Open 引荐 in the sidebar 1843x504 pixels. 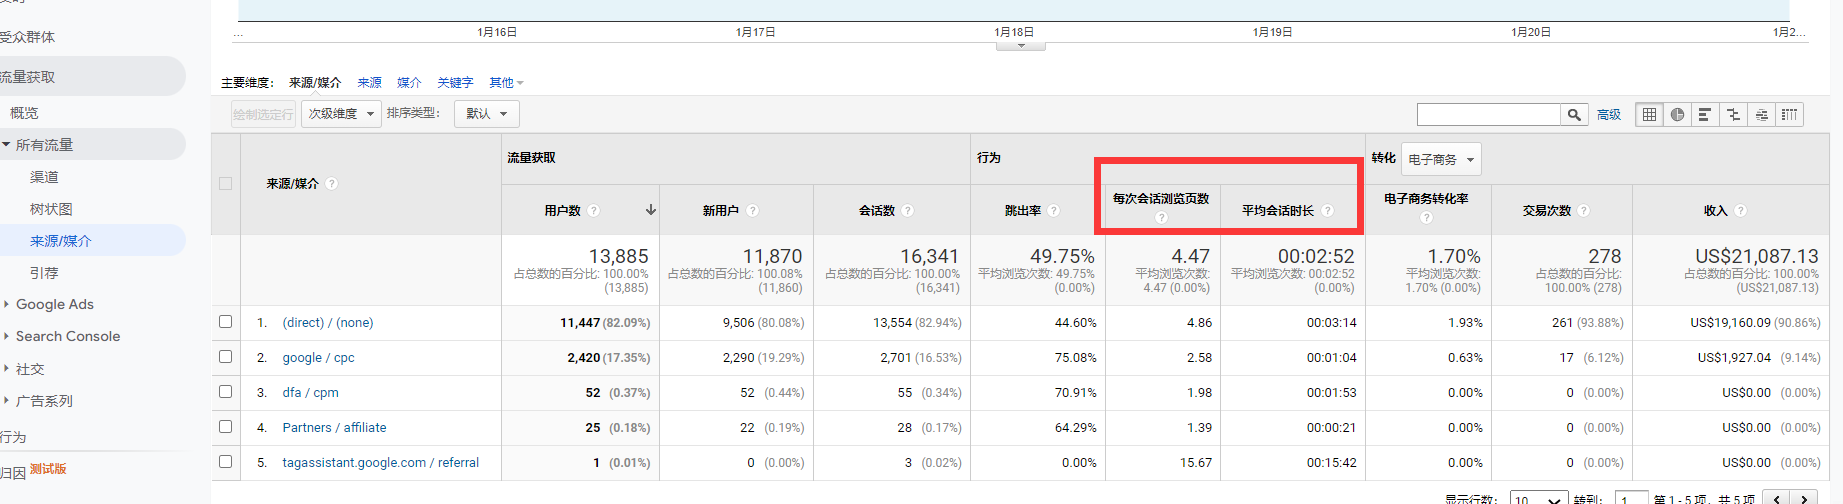[44, 273]
